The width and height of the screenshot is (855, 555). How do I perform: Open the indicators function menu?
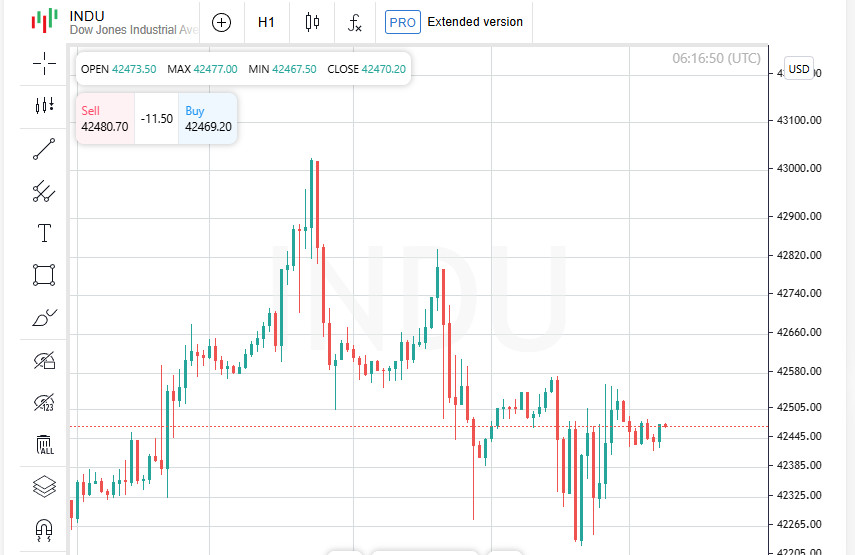pos(355,22)
